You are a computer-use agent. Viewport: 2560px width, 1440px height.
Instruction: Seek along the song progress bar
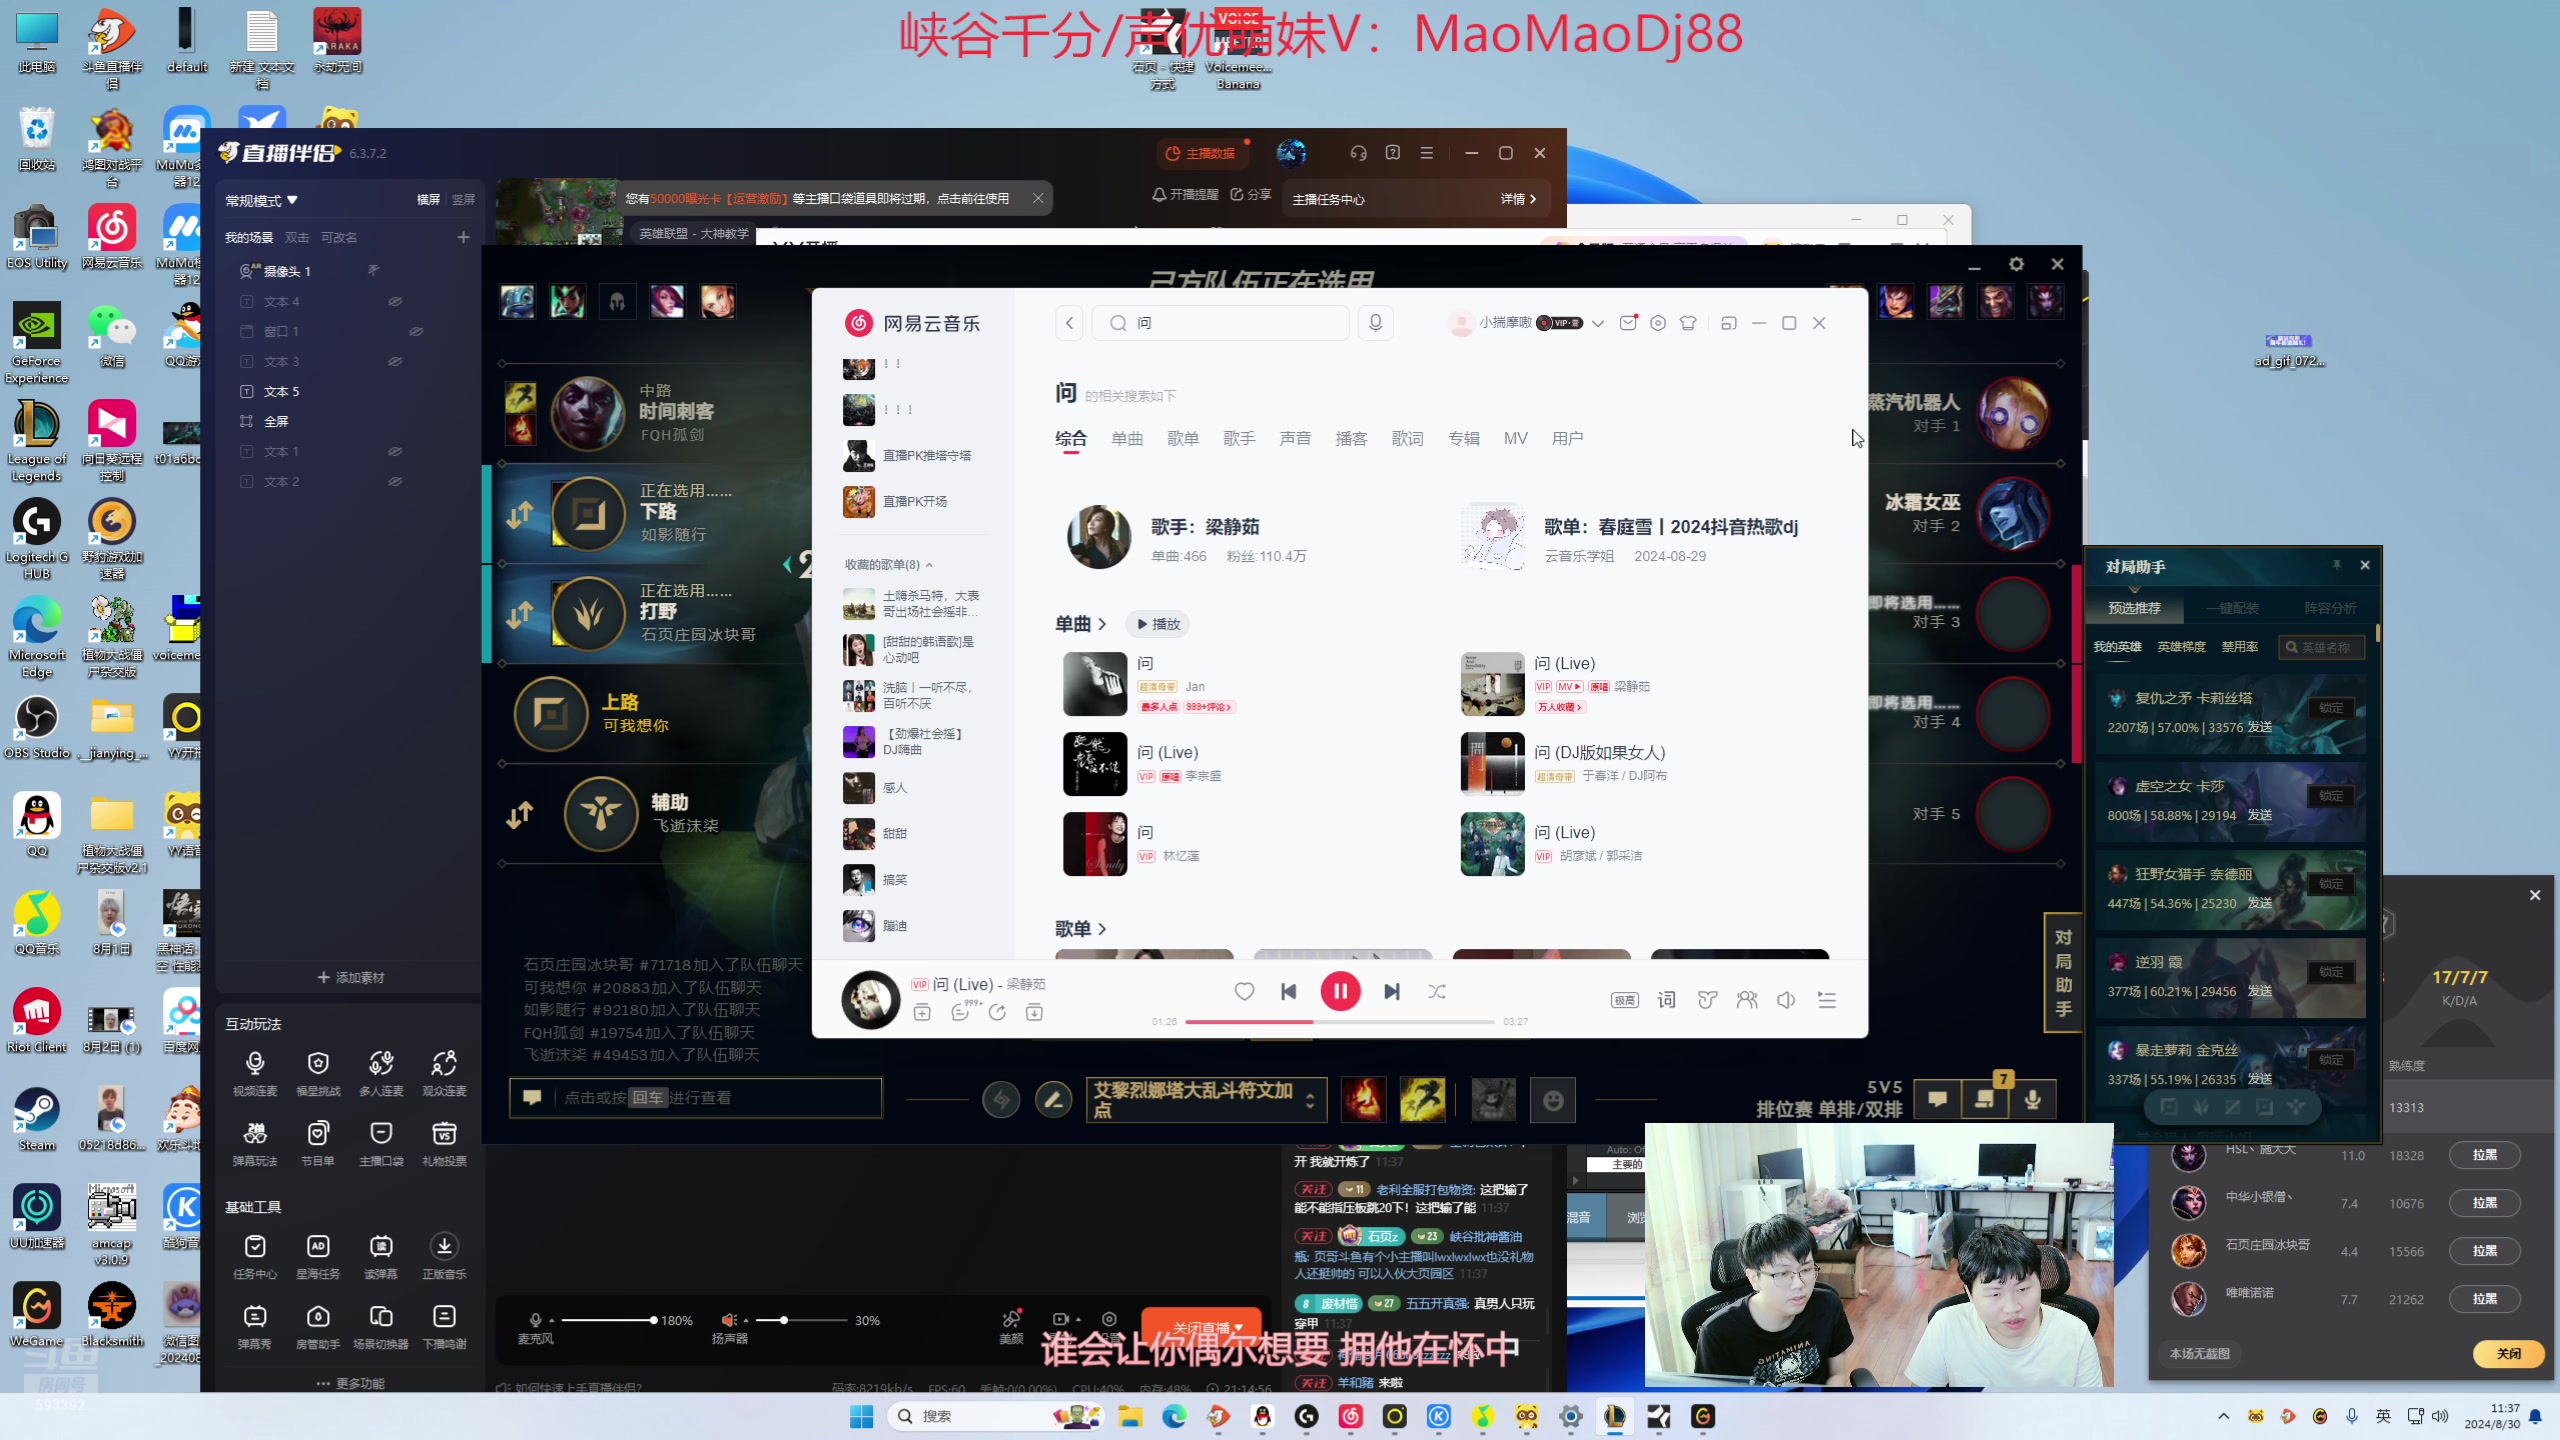1339,1022
